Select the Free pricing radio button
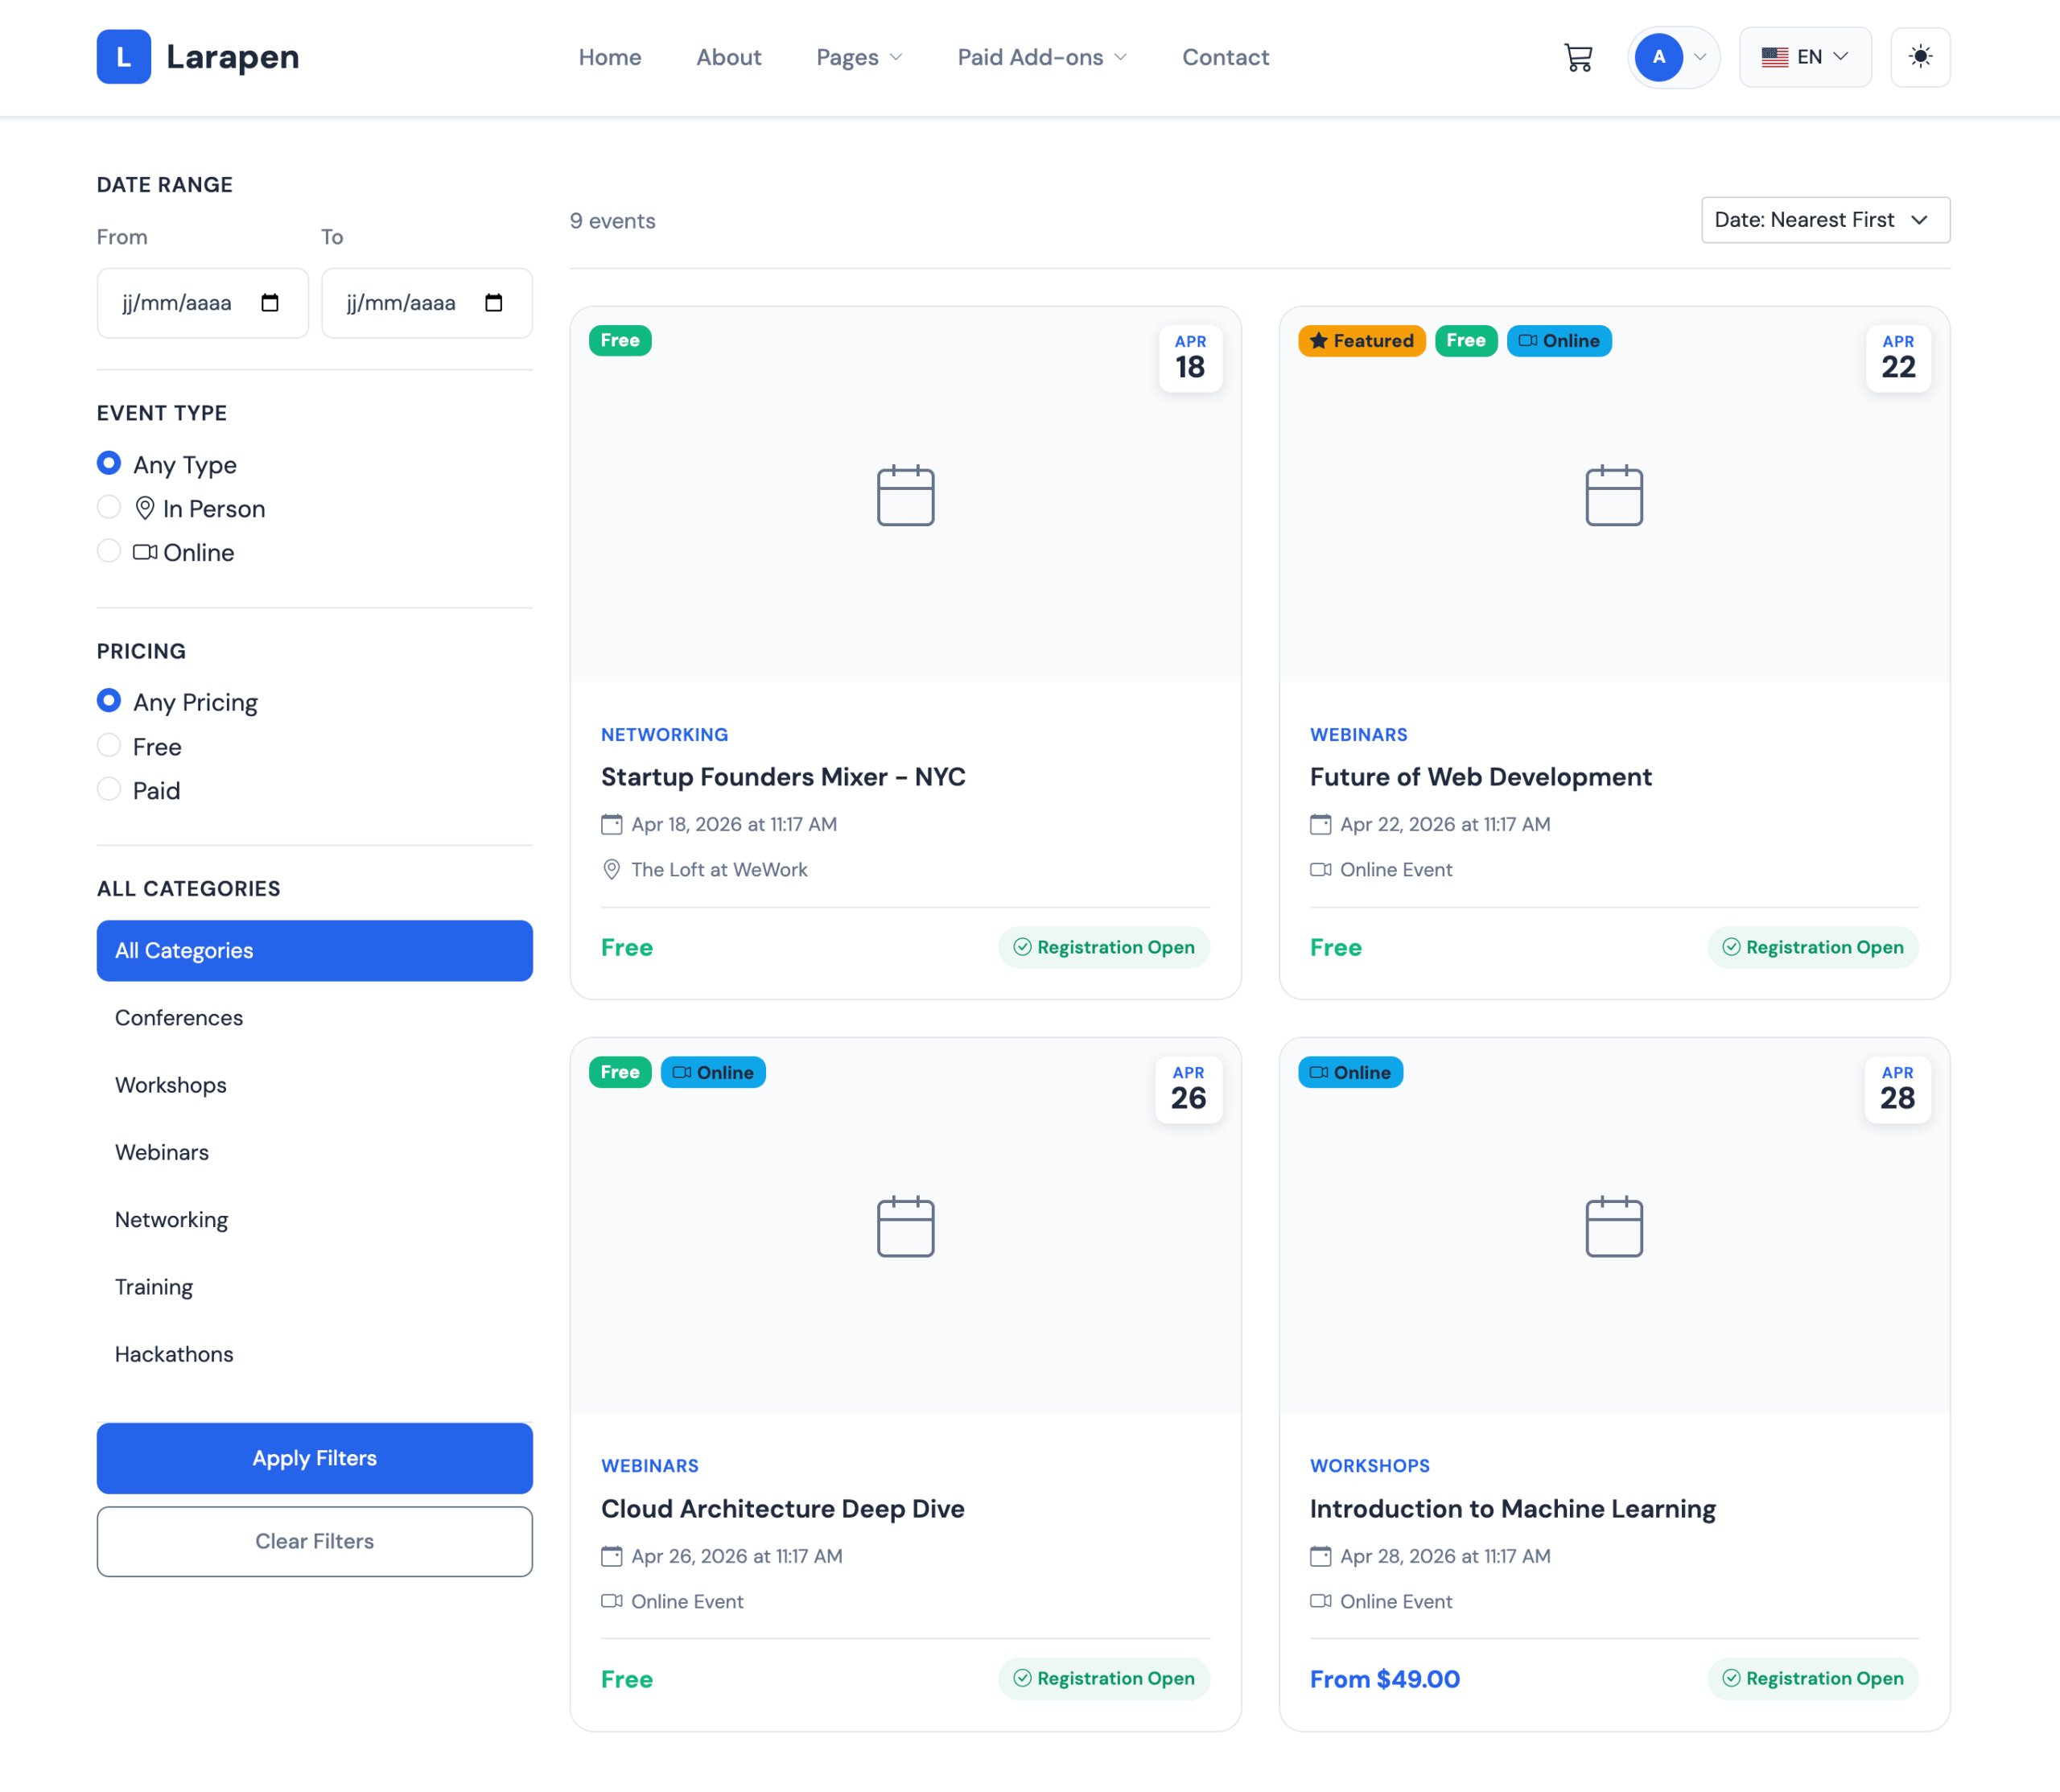Image resolution: width=2060 pixels, height=1792 pixels. [x=109, y=746]
